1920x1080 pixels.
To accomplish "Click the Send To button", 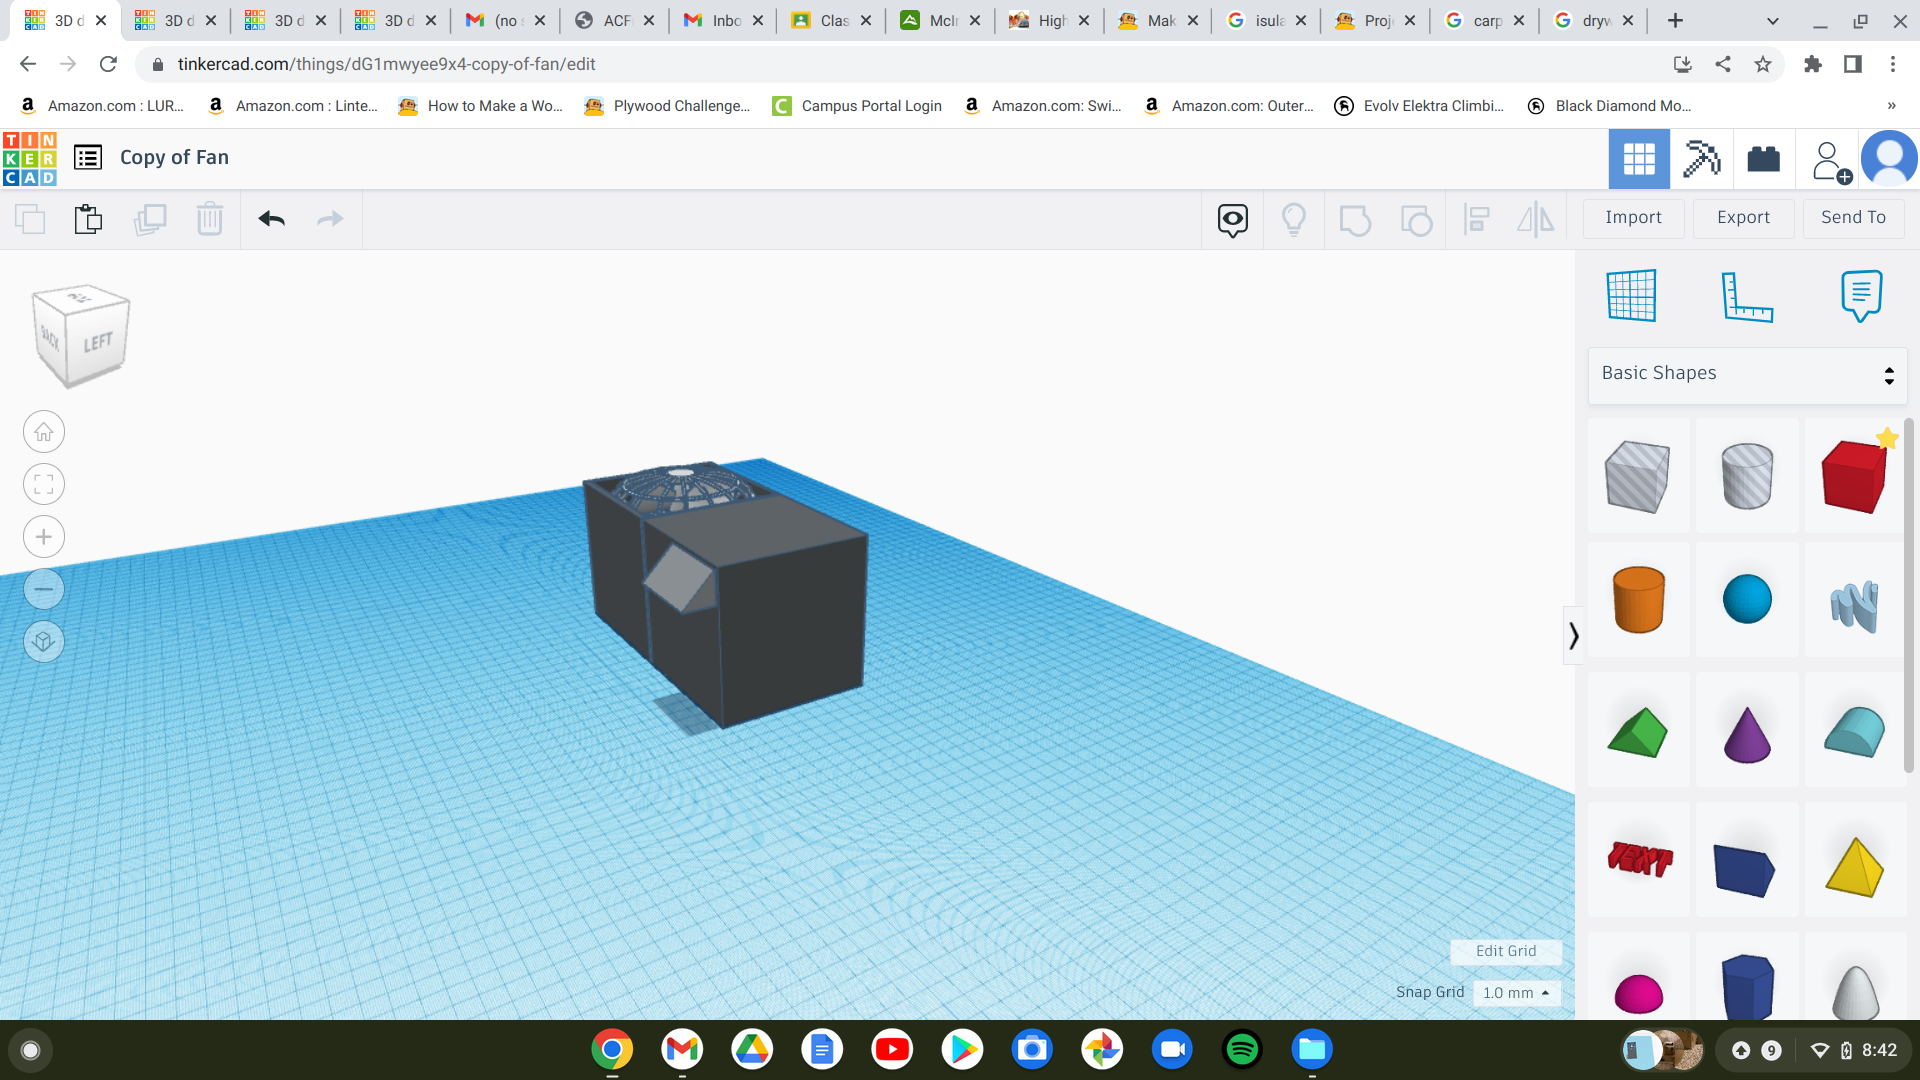I will tap(1853, 218).
